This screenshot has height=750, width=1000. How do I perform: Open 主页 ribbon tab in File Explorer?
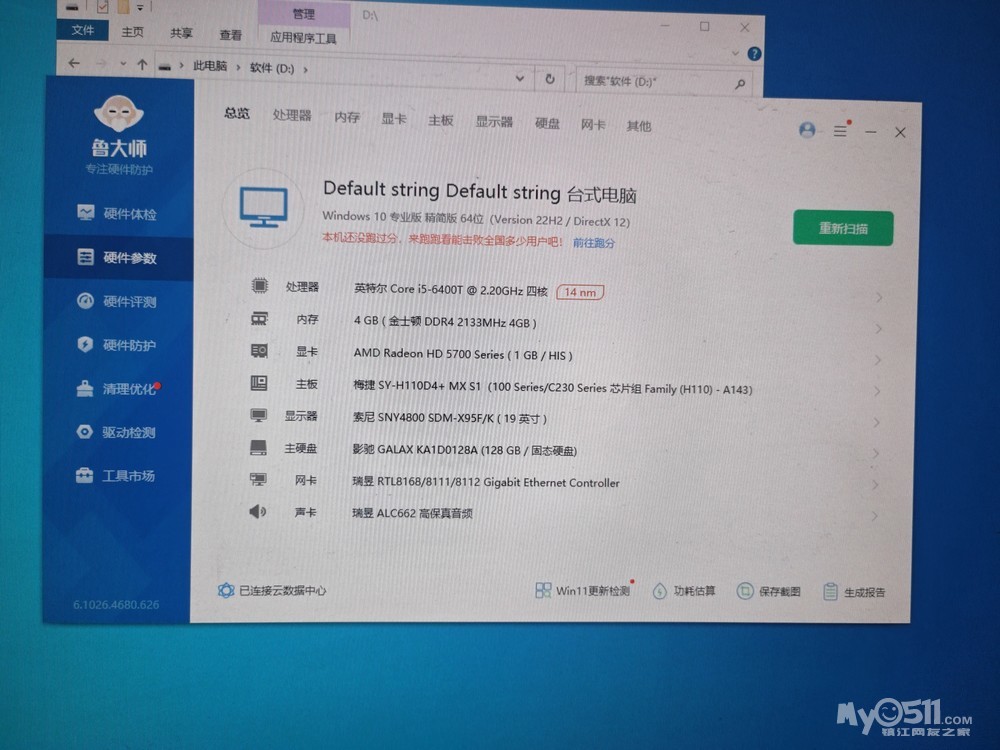(x=133, y=31)
